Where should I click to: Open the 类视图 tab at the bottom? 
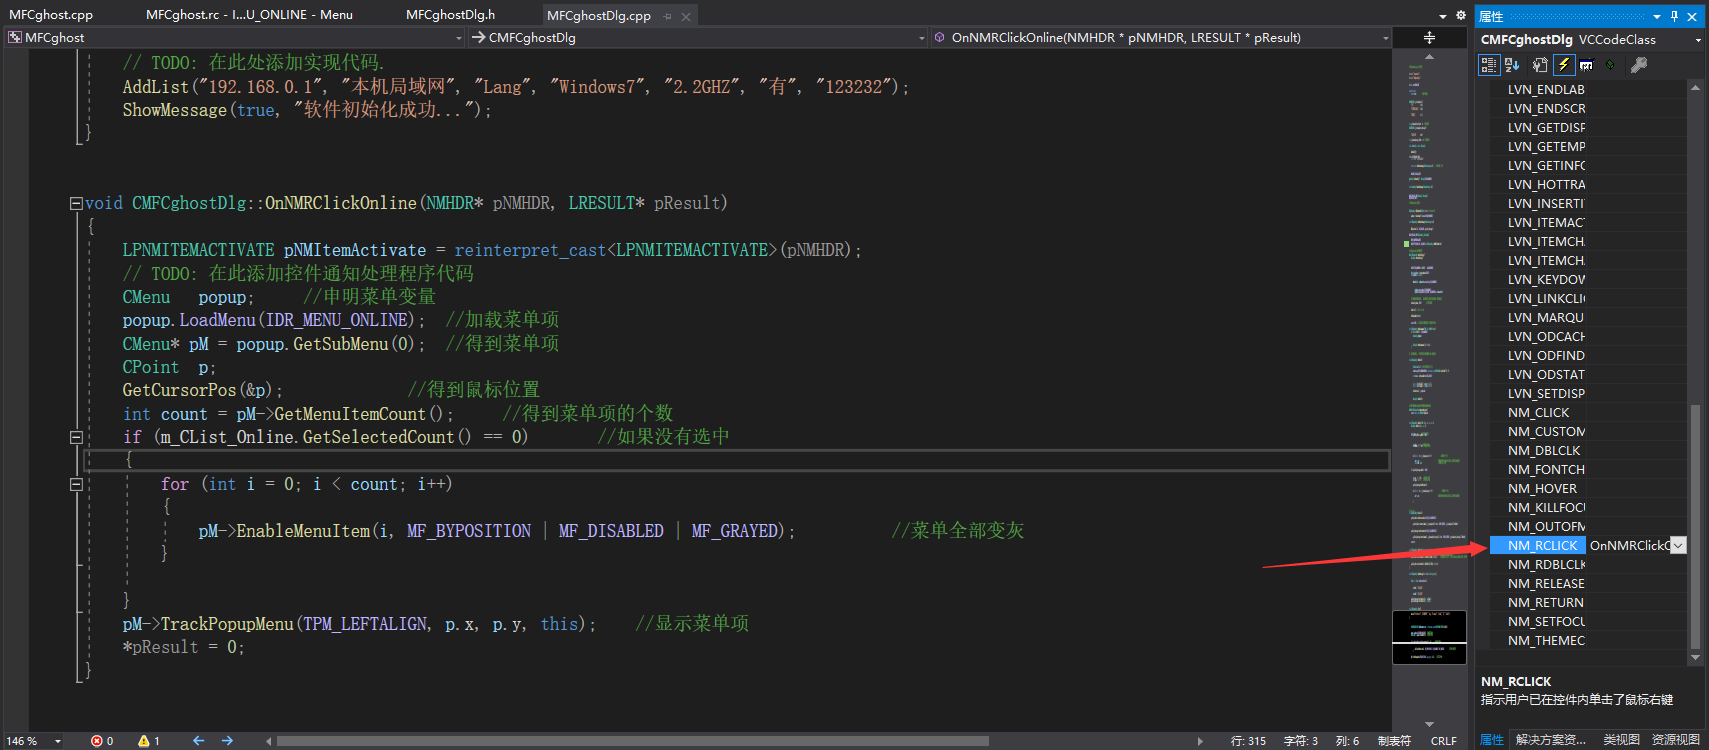click(1621, 740)
